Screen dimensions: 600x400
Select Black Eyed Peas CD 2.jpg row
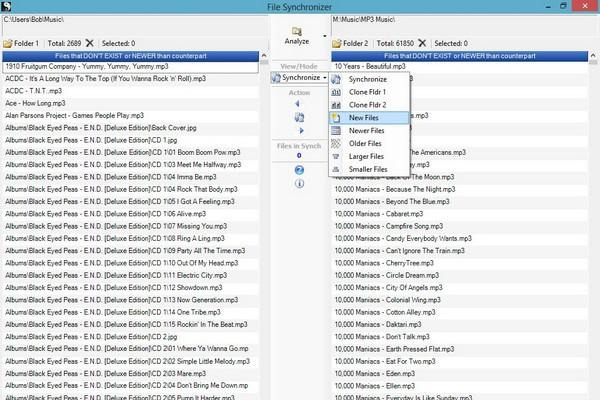[x=130, y=337]
